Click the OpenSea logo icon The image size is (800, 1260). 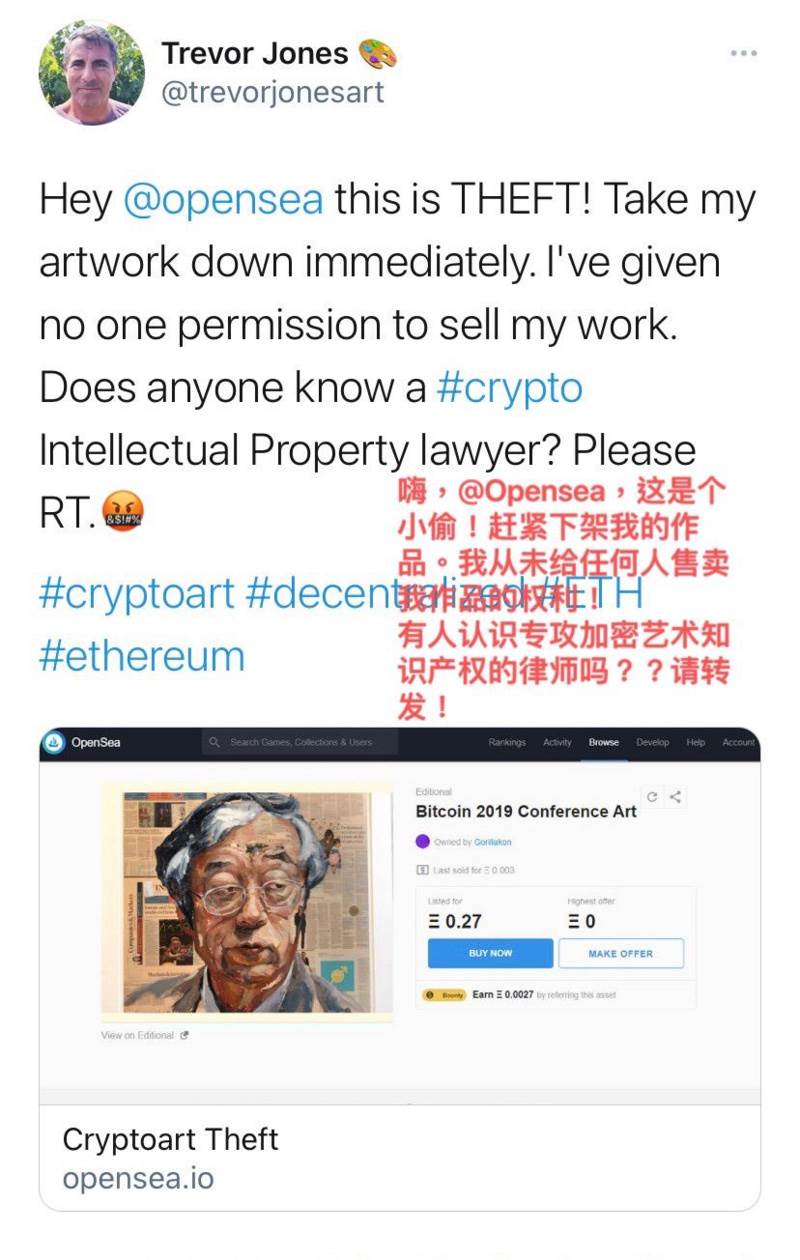coord(53,742)
